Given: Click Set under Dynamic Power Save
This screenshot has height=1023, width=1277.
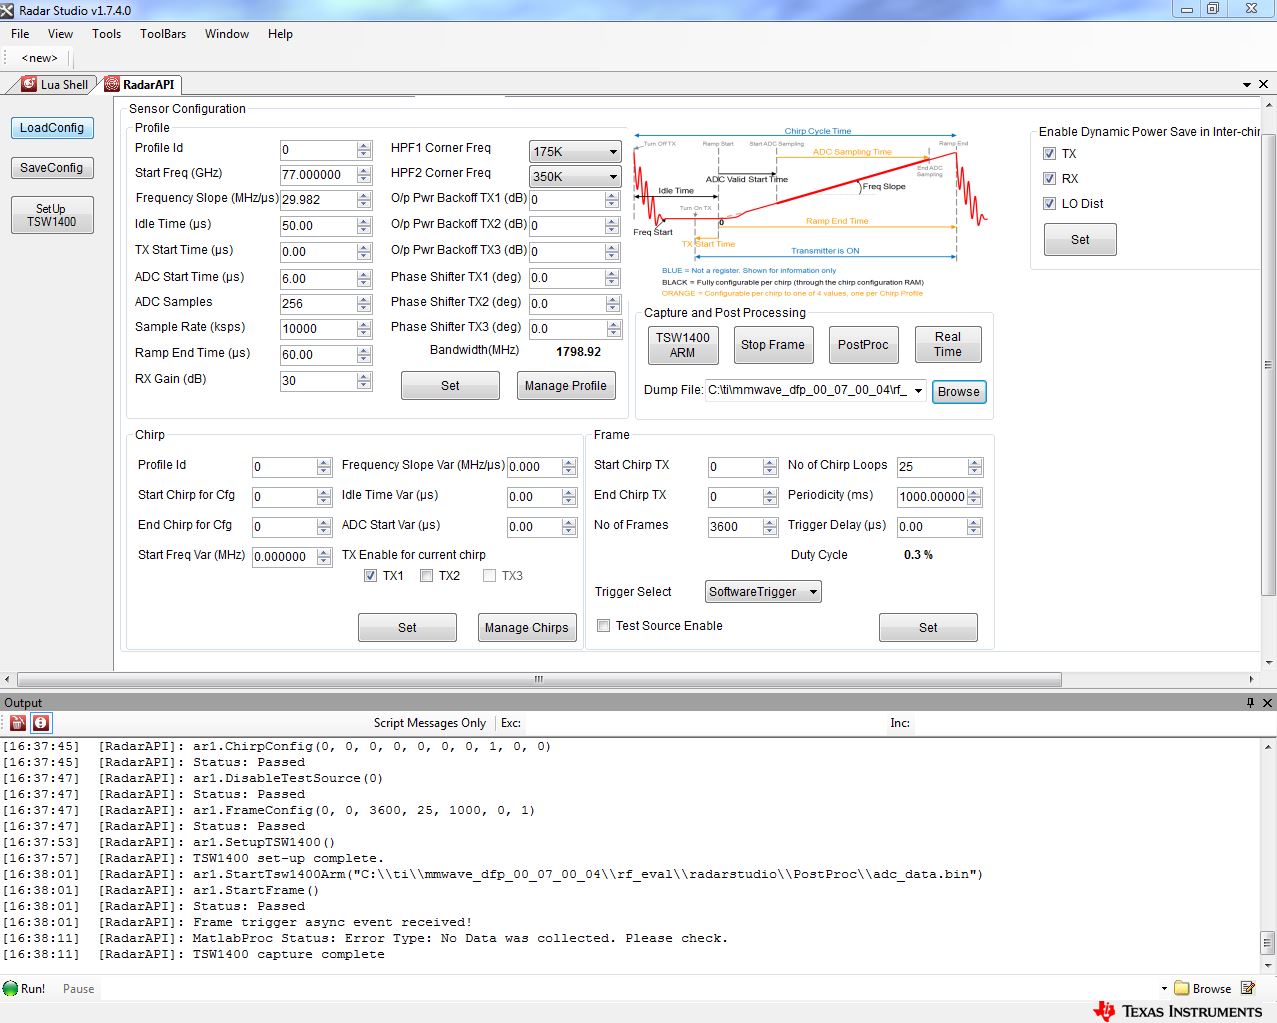Looking at the screenshot, I should point(1080,240).
